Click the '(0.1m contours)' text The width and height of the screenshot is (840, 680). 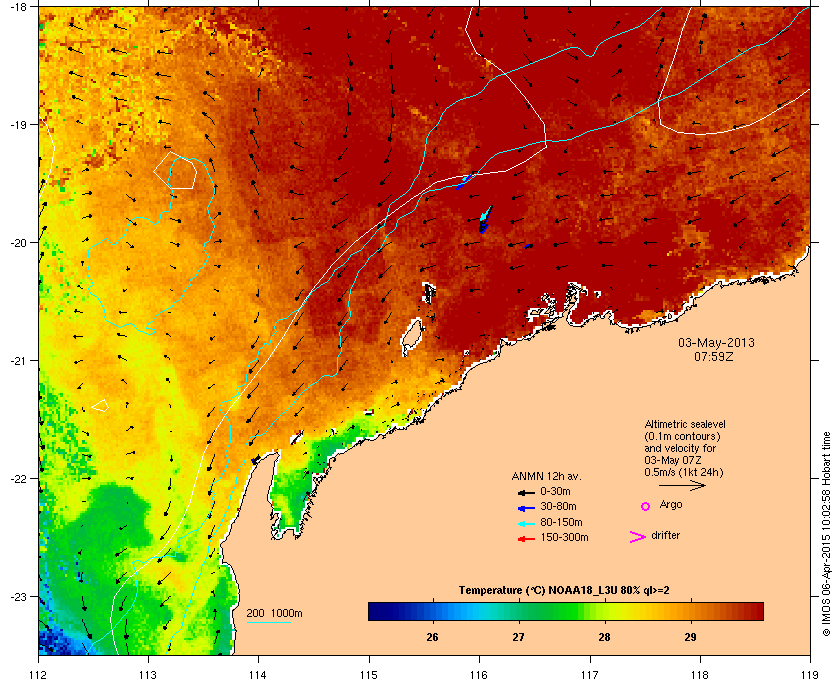coord(682,436)
